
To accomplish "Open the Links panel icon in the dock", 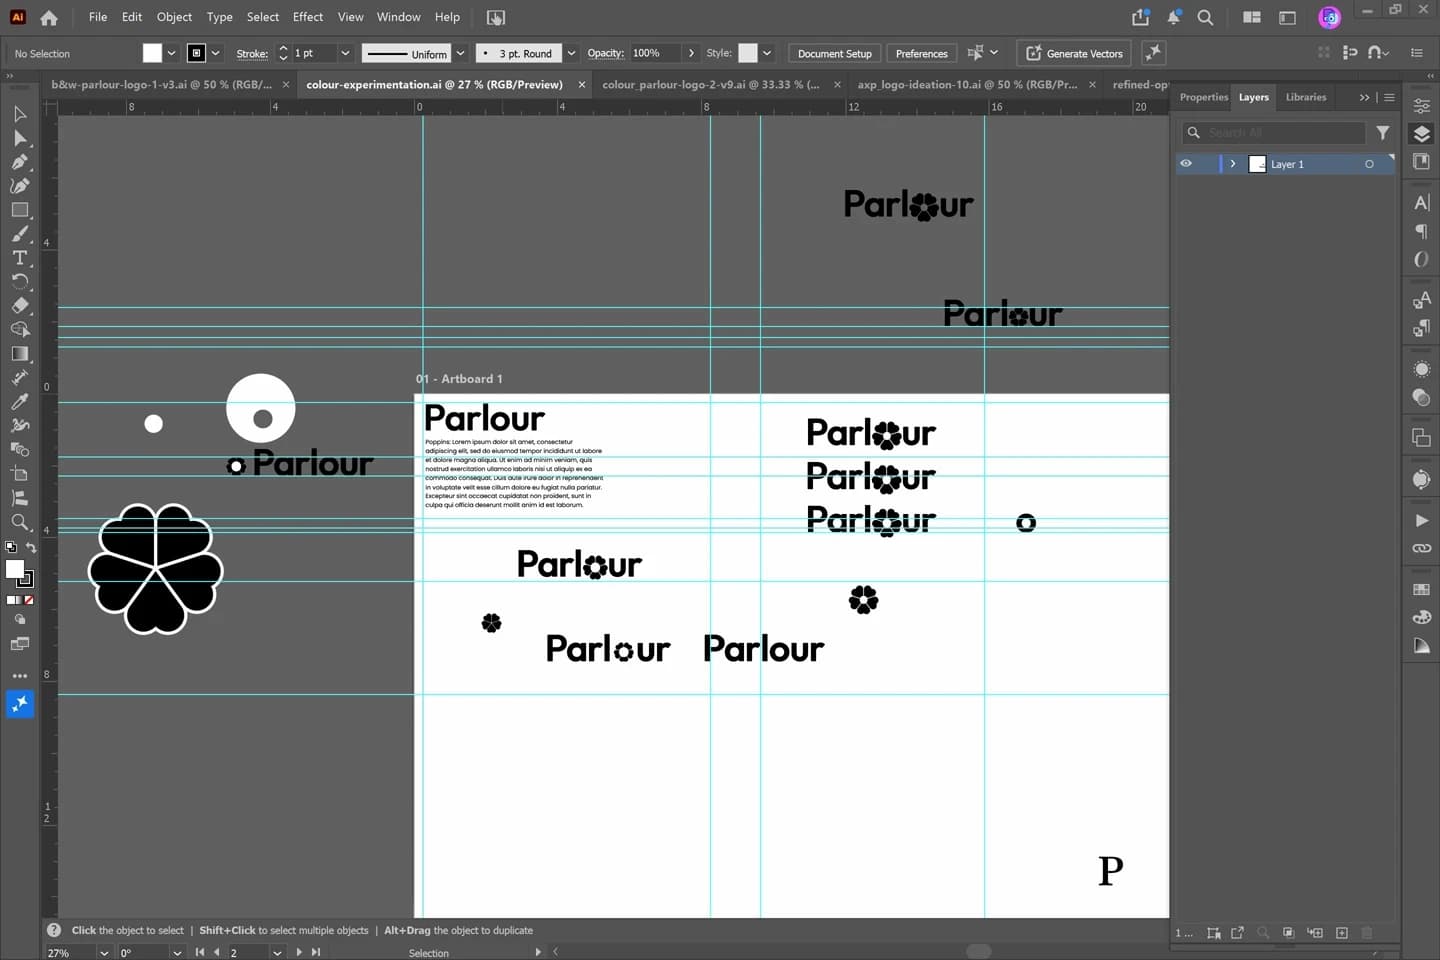I will click(x=1421, y=549).
